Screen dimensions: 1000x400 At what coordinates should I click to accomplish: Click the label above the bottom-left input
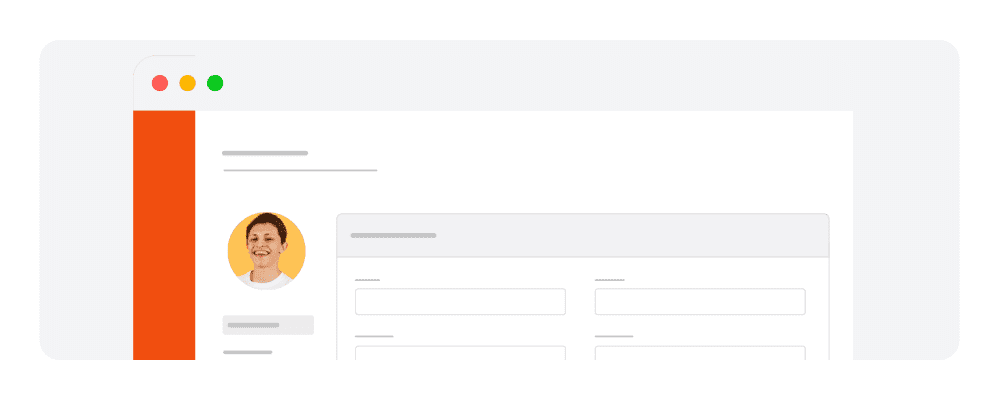point(374,336)
